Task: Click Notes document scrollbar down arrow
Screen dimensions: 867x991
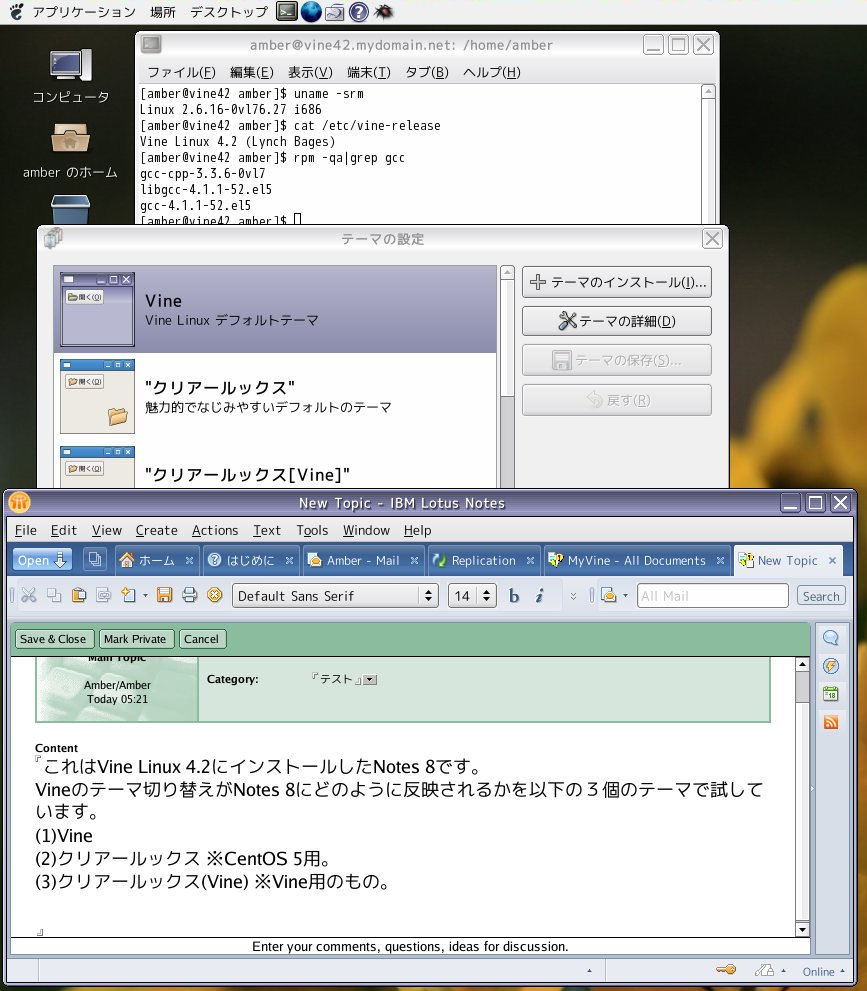Action: [x=802, y=929]
